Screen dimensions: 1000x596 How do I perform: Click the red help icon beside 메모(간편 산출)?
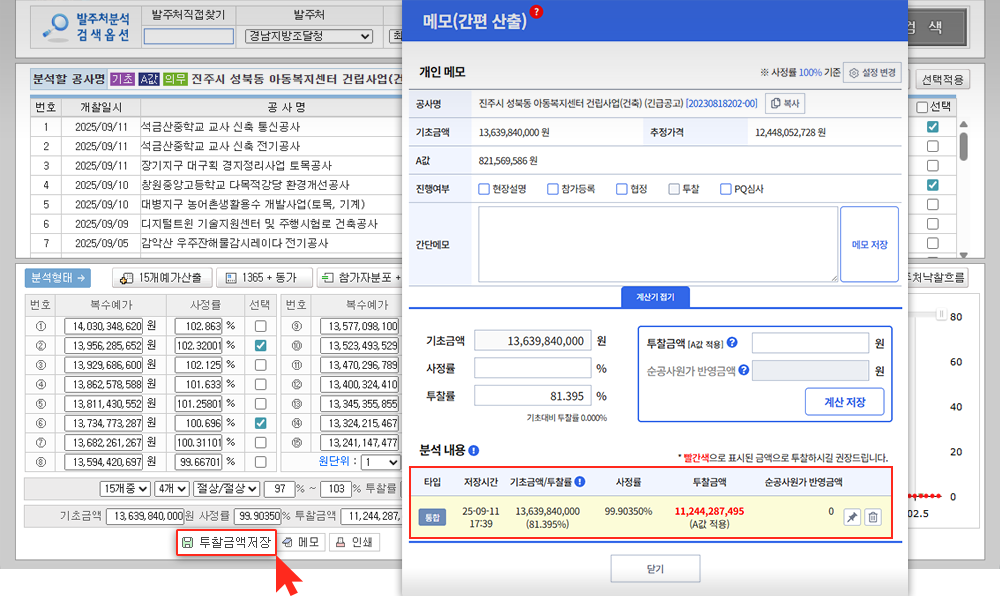click(x=536, y=11)
